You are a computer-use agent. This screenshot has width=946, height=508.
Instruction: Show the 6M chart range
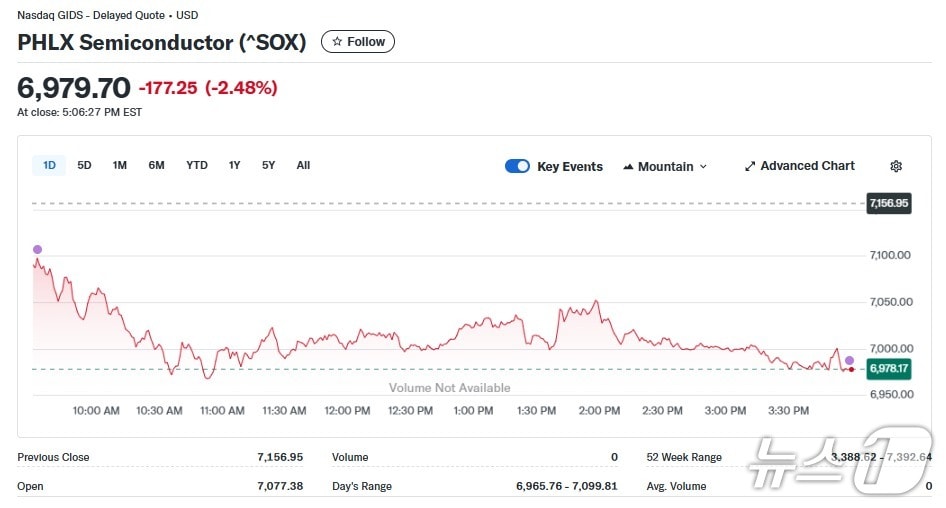(156, 165)
